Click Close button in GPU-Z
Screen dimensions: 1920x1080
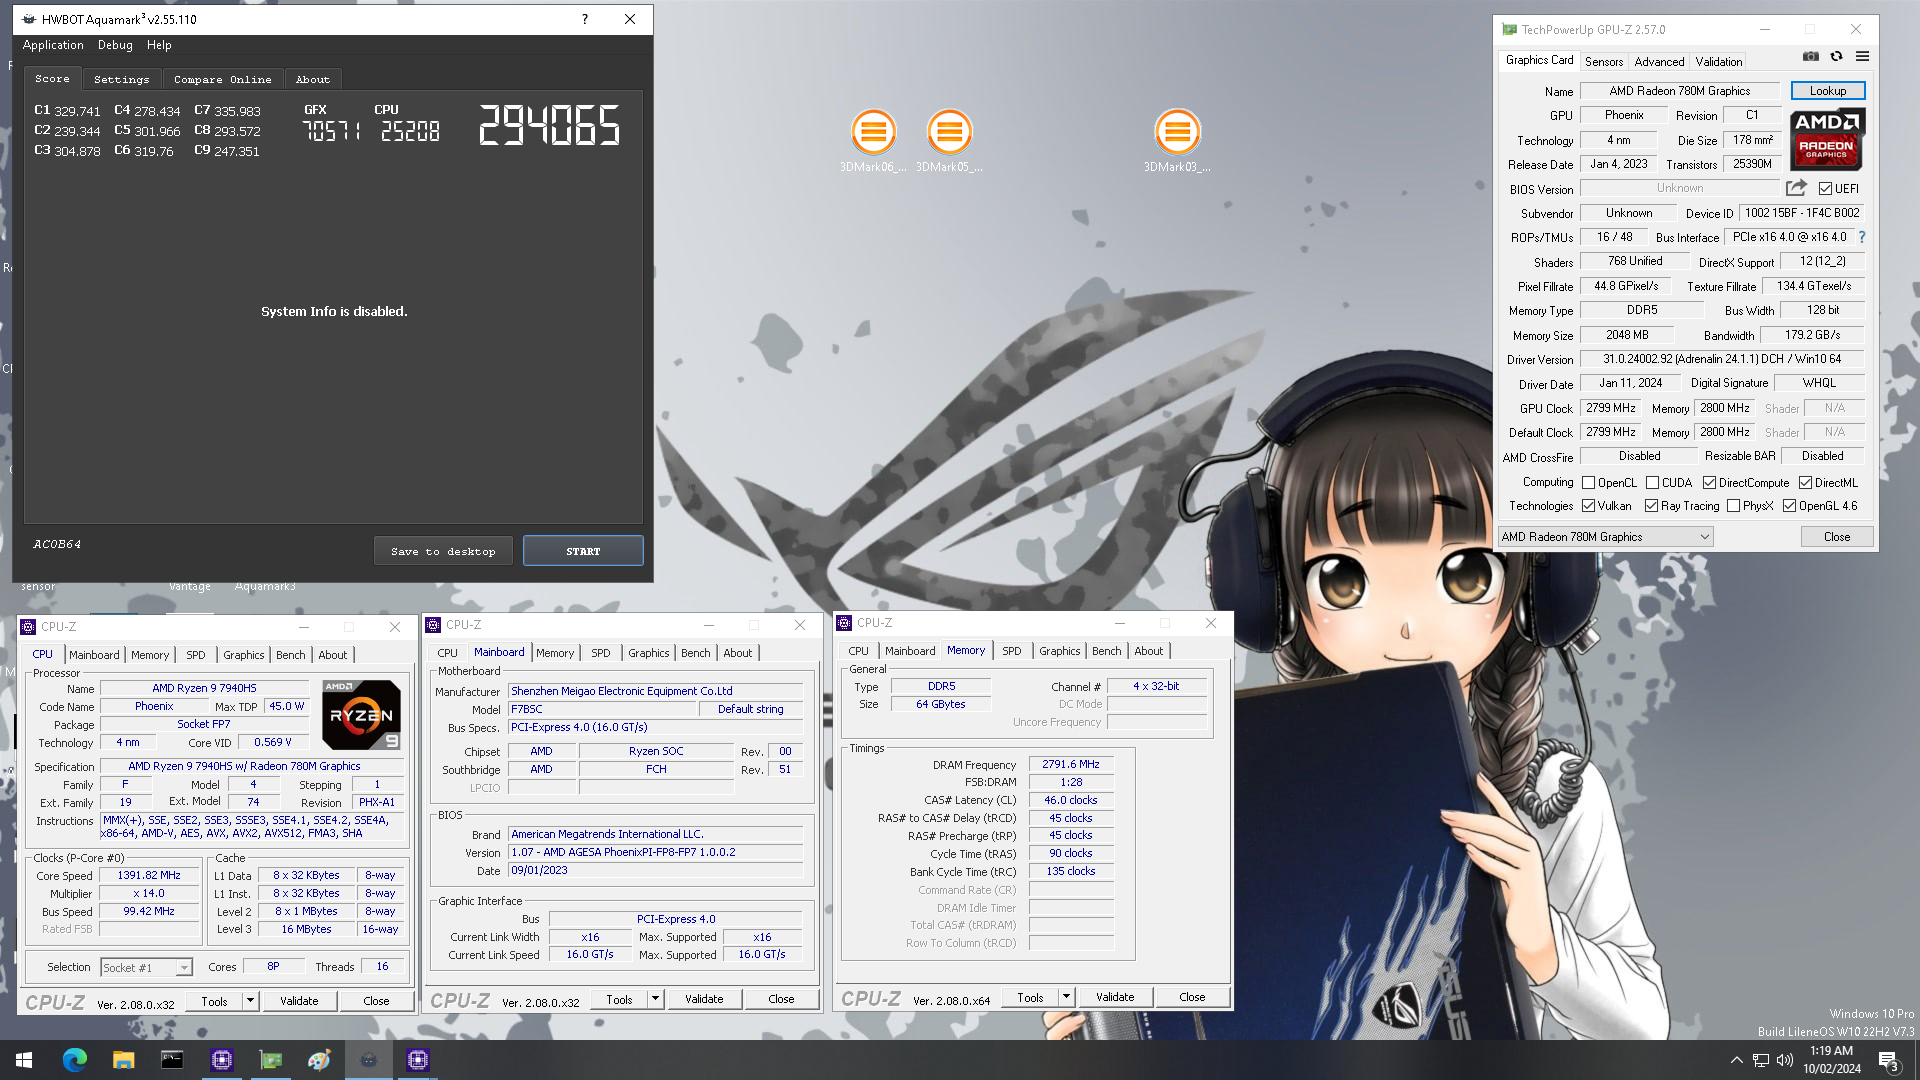click(x=1836, y=537)
